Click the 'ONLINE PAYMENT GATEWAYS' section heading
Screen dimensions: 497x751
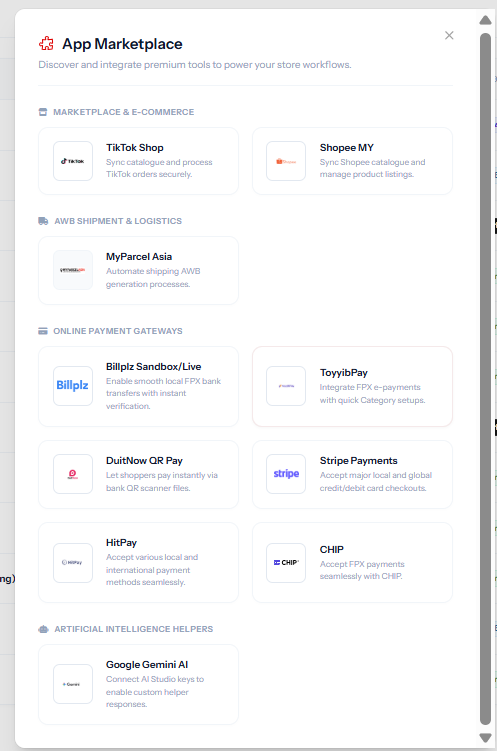[118, 331]
